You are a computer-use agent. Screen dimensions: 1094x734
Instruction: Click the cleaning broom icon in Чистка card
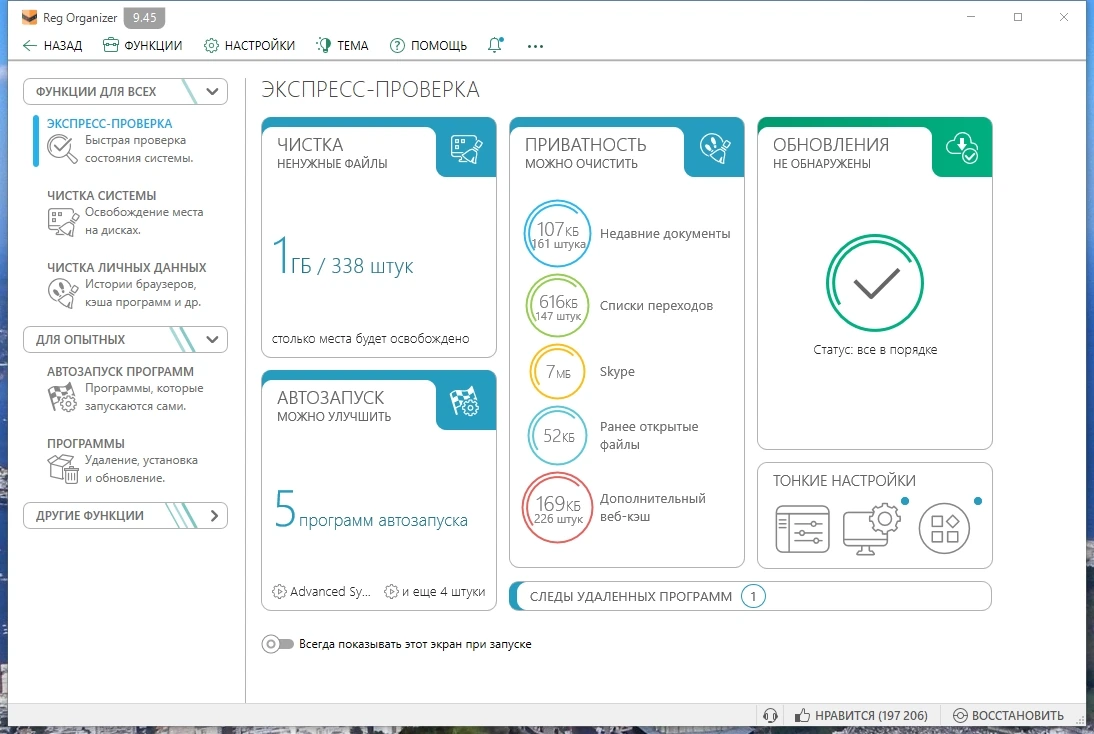click(x=466, y=149)
